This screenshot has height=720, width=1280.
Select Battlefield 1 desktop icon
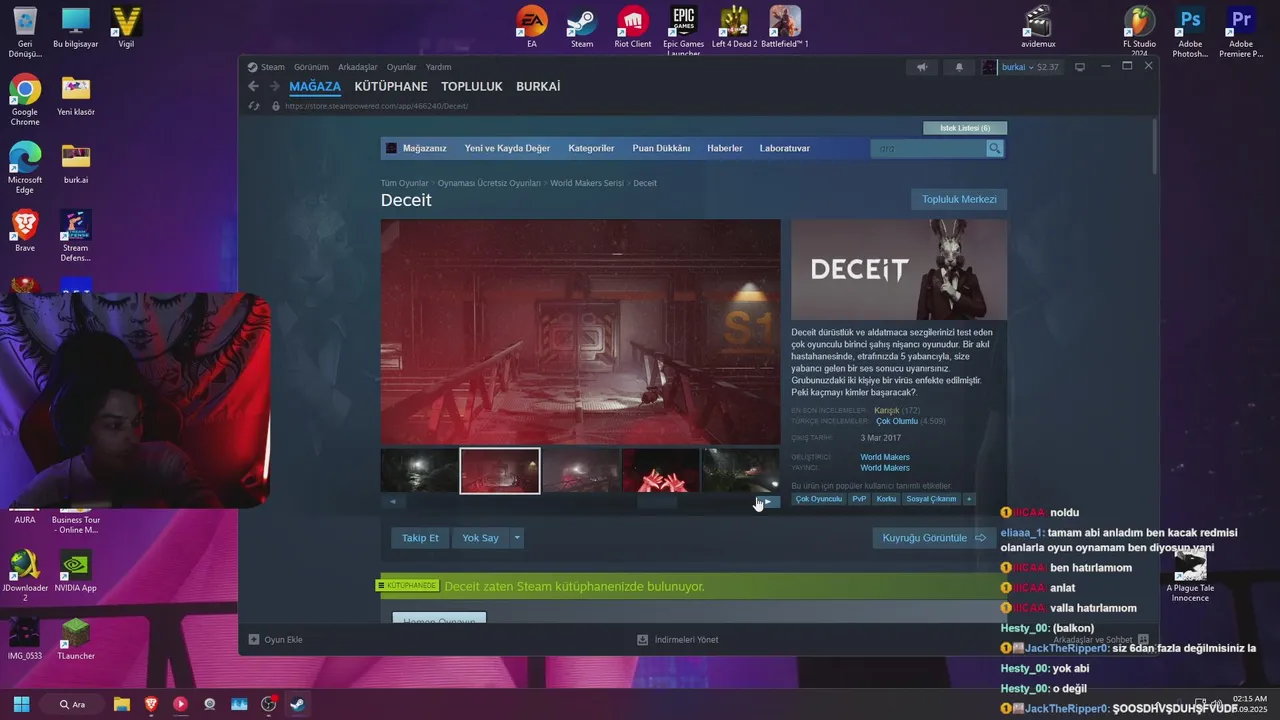(x=785, y=27)
